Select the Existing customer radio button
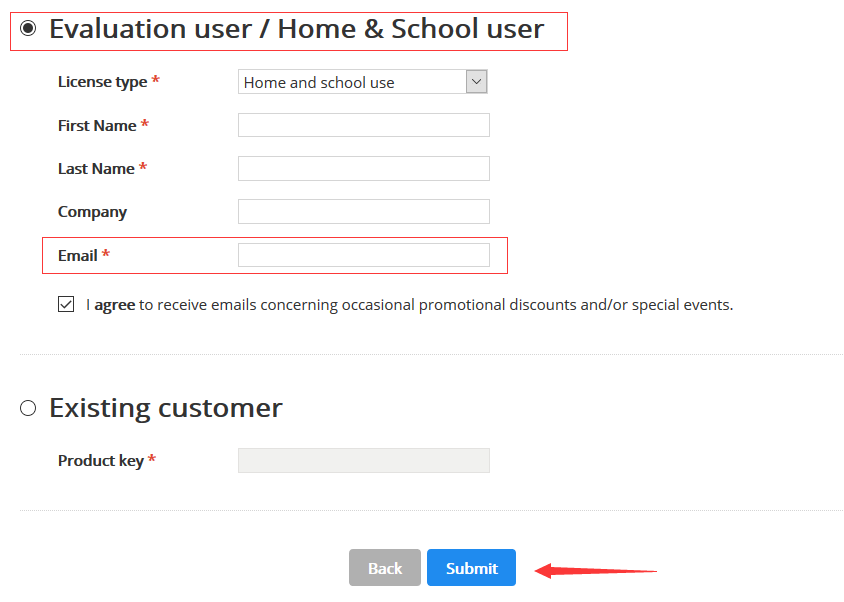Viewport: 844px width, 602px height. tap(28, 408)
